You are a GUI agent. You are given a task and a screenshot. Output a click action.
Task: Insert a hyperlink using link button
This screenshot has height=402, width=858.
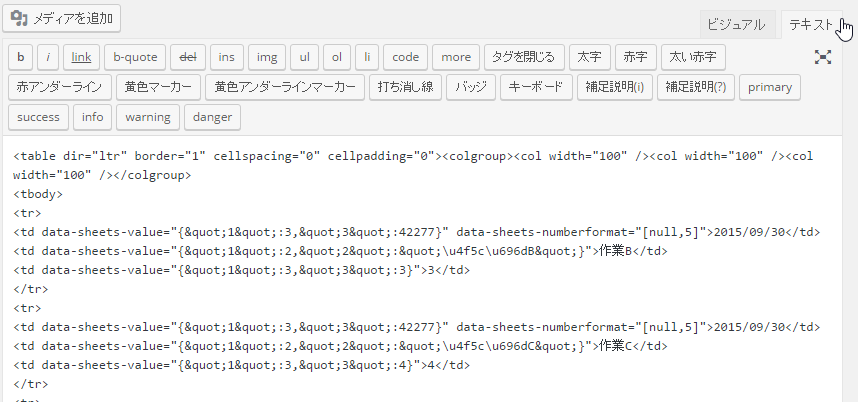81,57
